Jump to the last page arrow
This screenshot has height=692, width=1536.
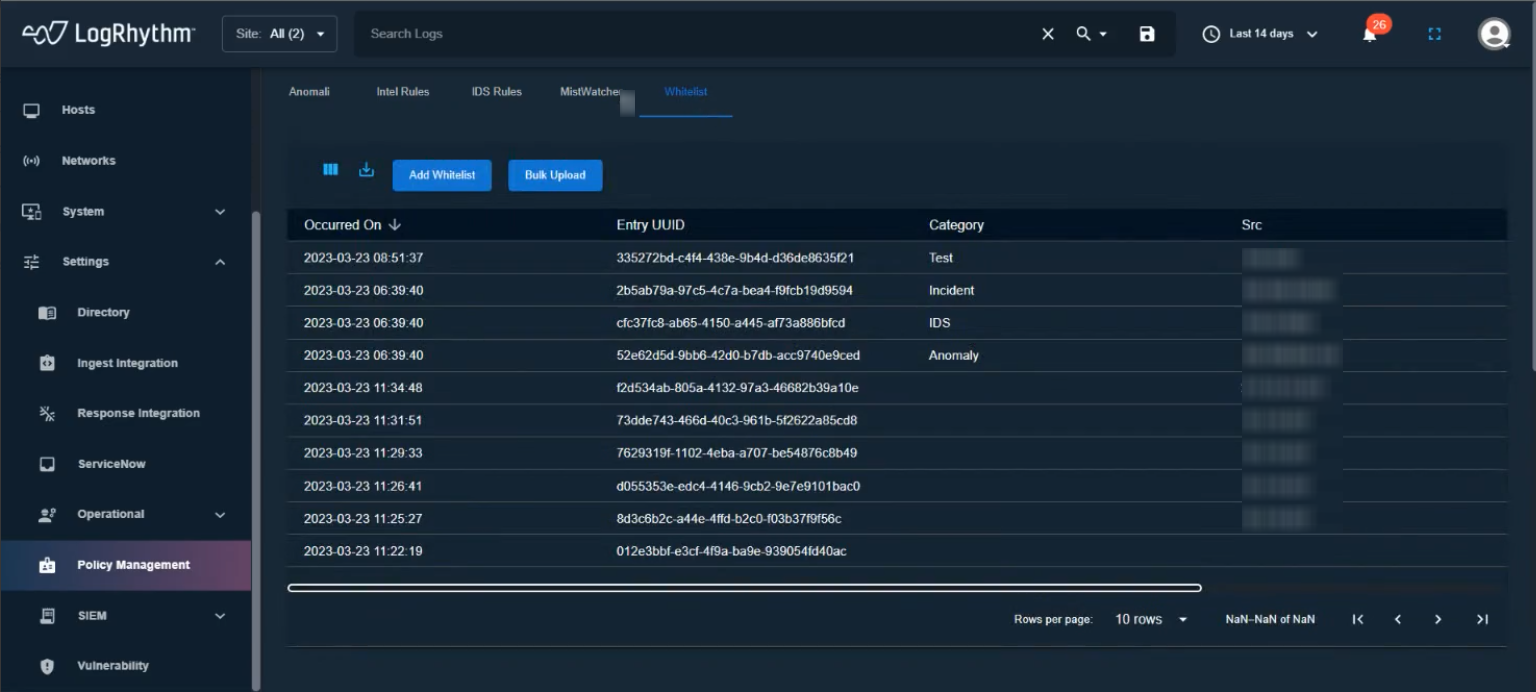[x=1482, y=620]
